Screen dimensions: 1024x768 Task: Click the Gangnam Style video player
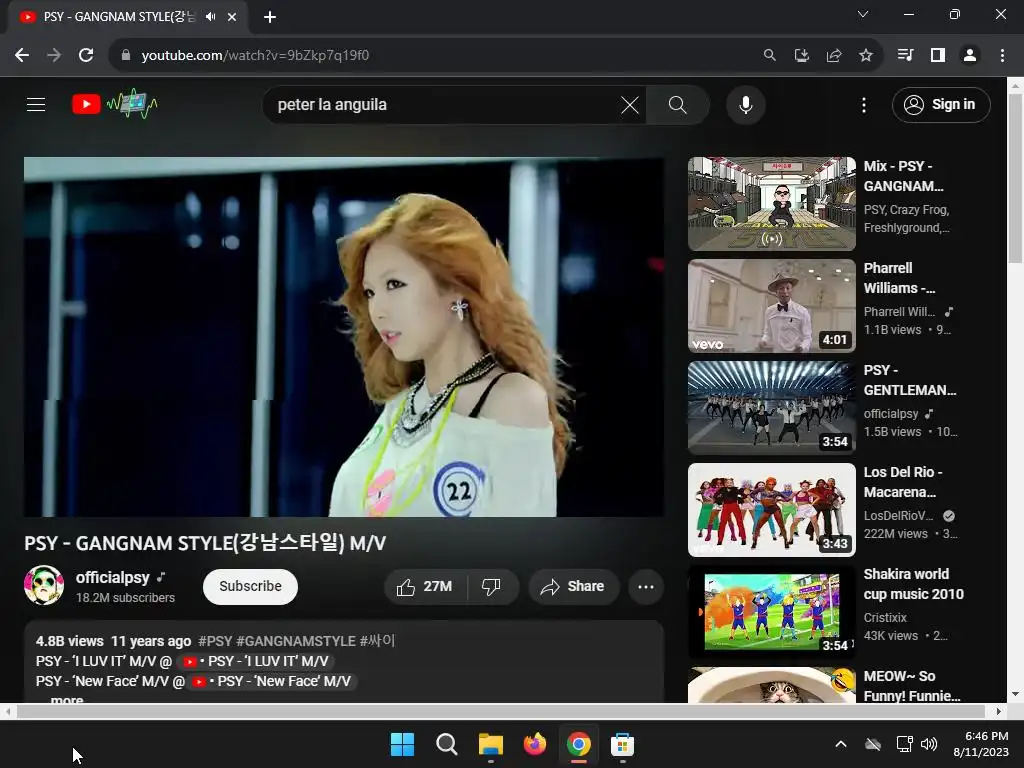coord(344,337)
